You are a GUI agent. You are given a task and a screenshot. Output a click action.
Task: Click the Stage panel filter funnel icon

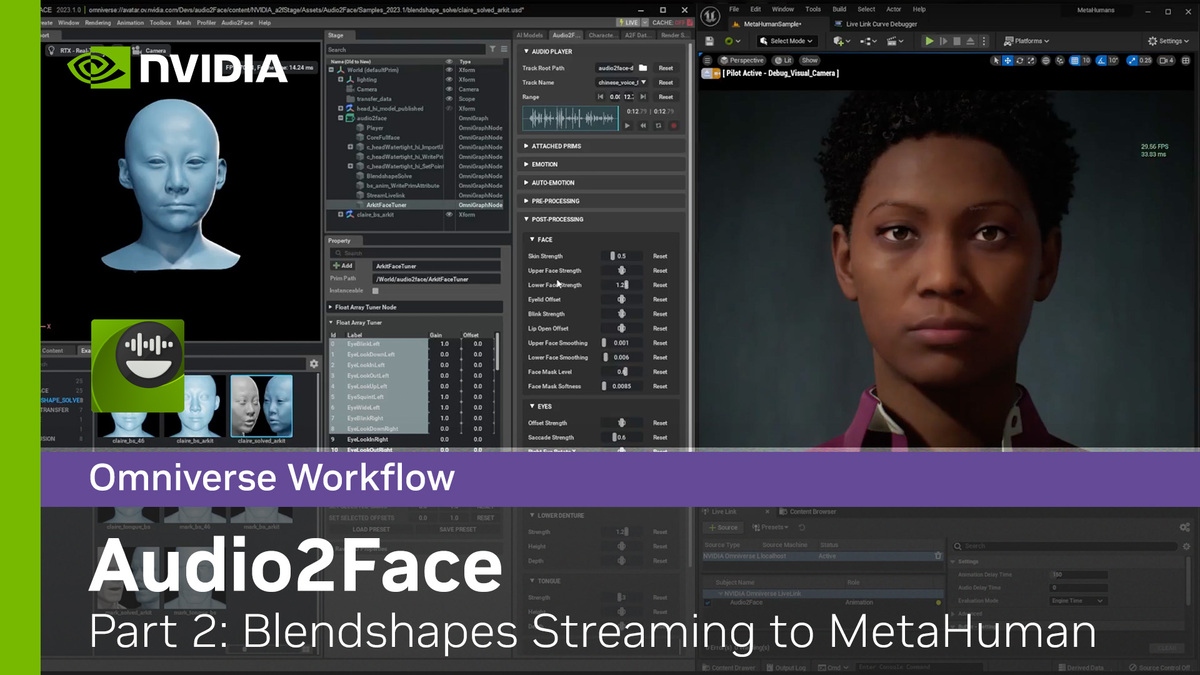coord(491,48)
